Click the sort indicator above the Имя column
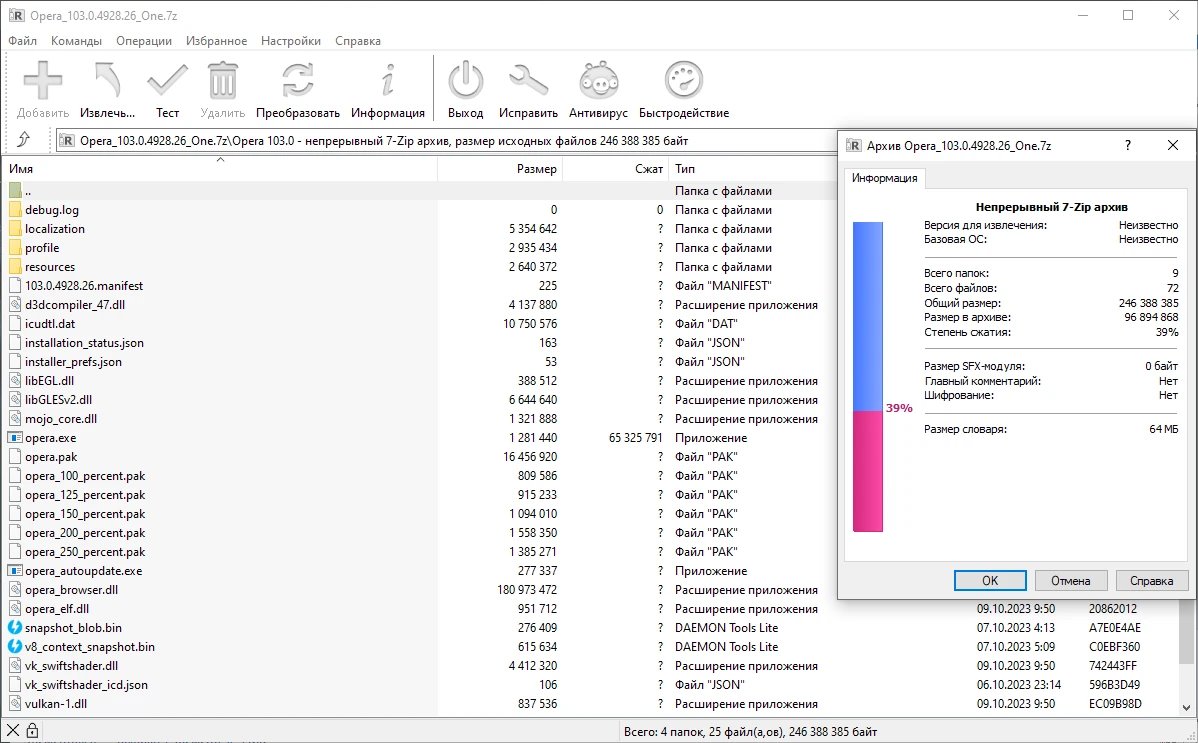1198x743 pixels. [x=221, y=157]
